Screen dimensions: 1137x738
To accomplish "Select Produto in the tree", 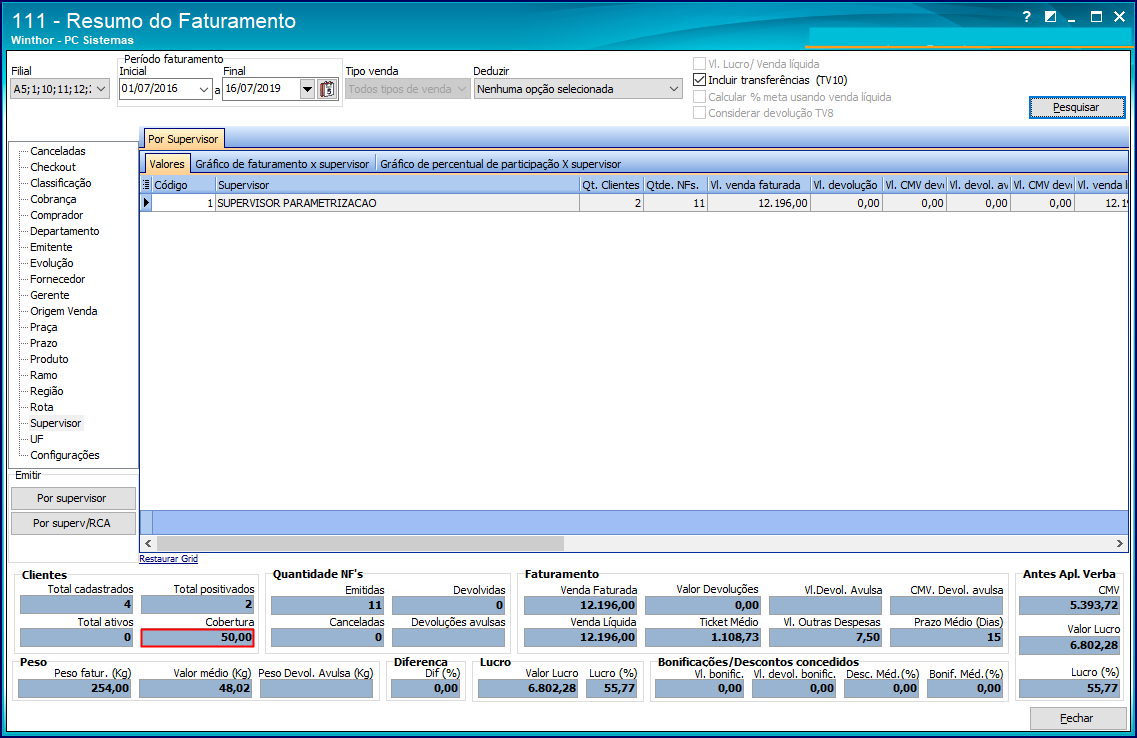I will [49, 359].
